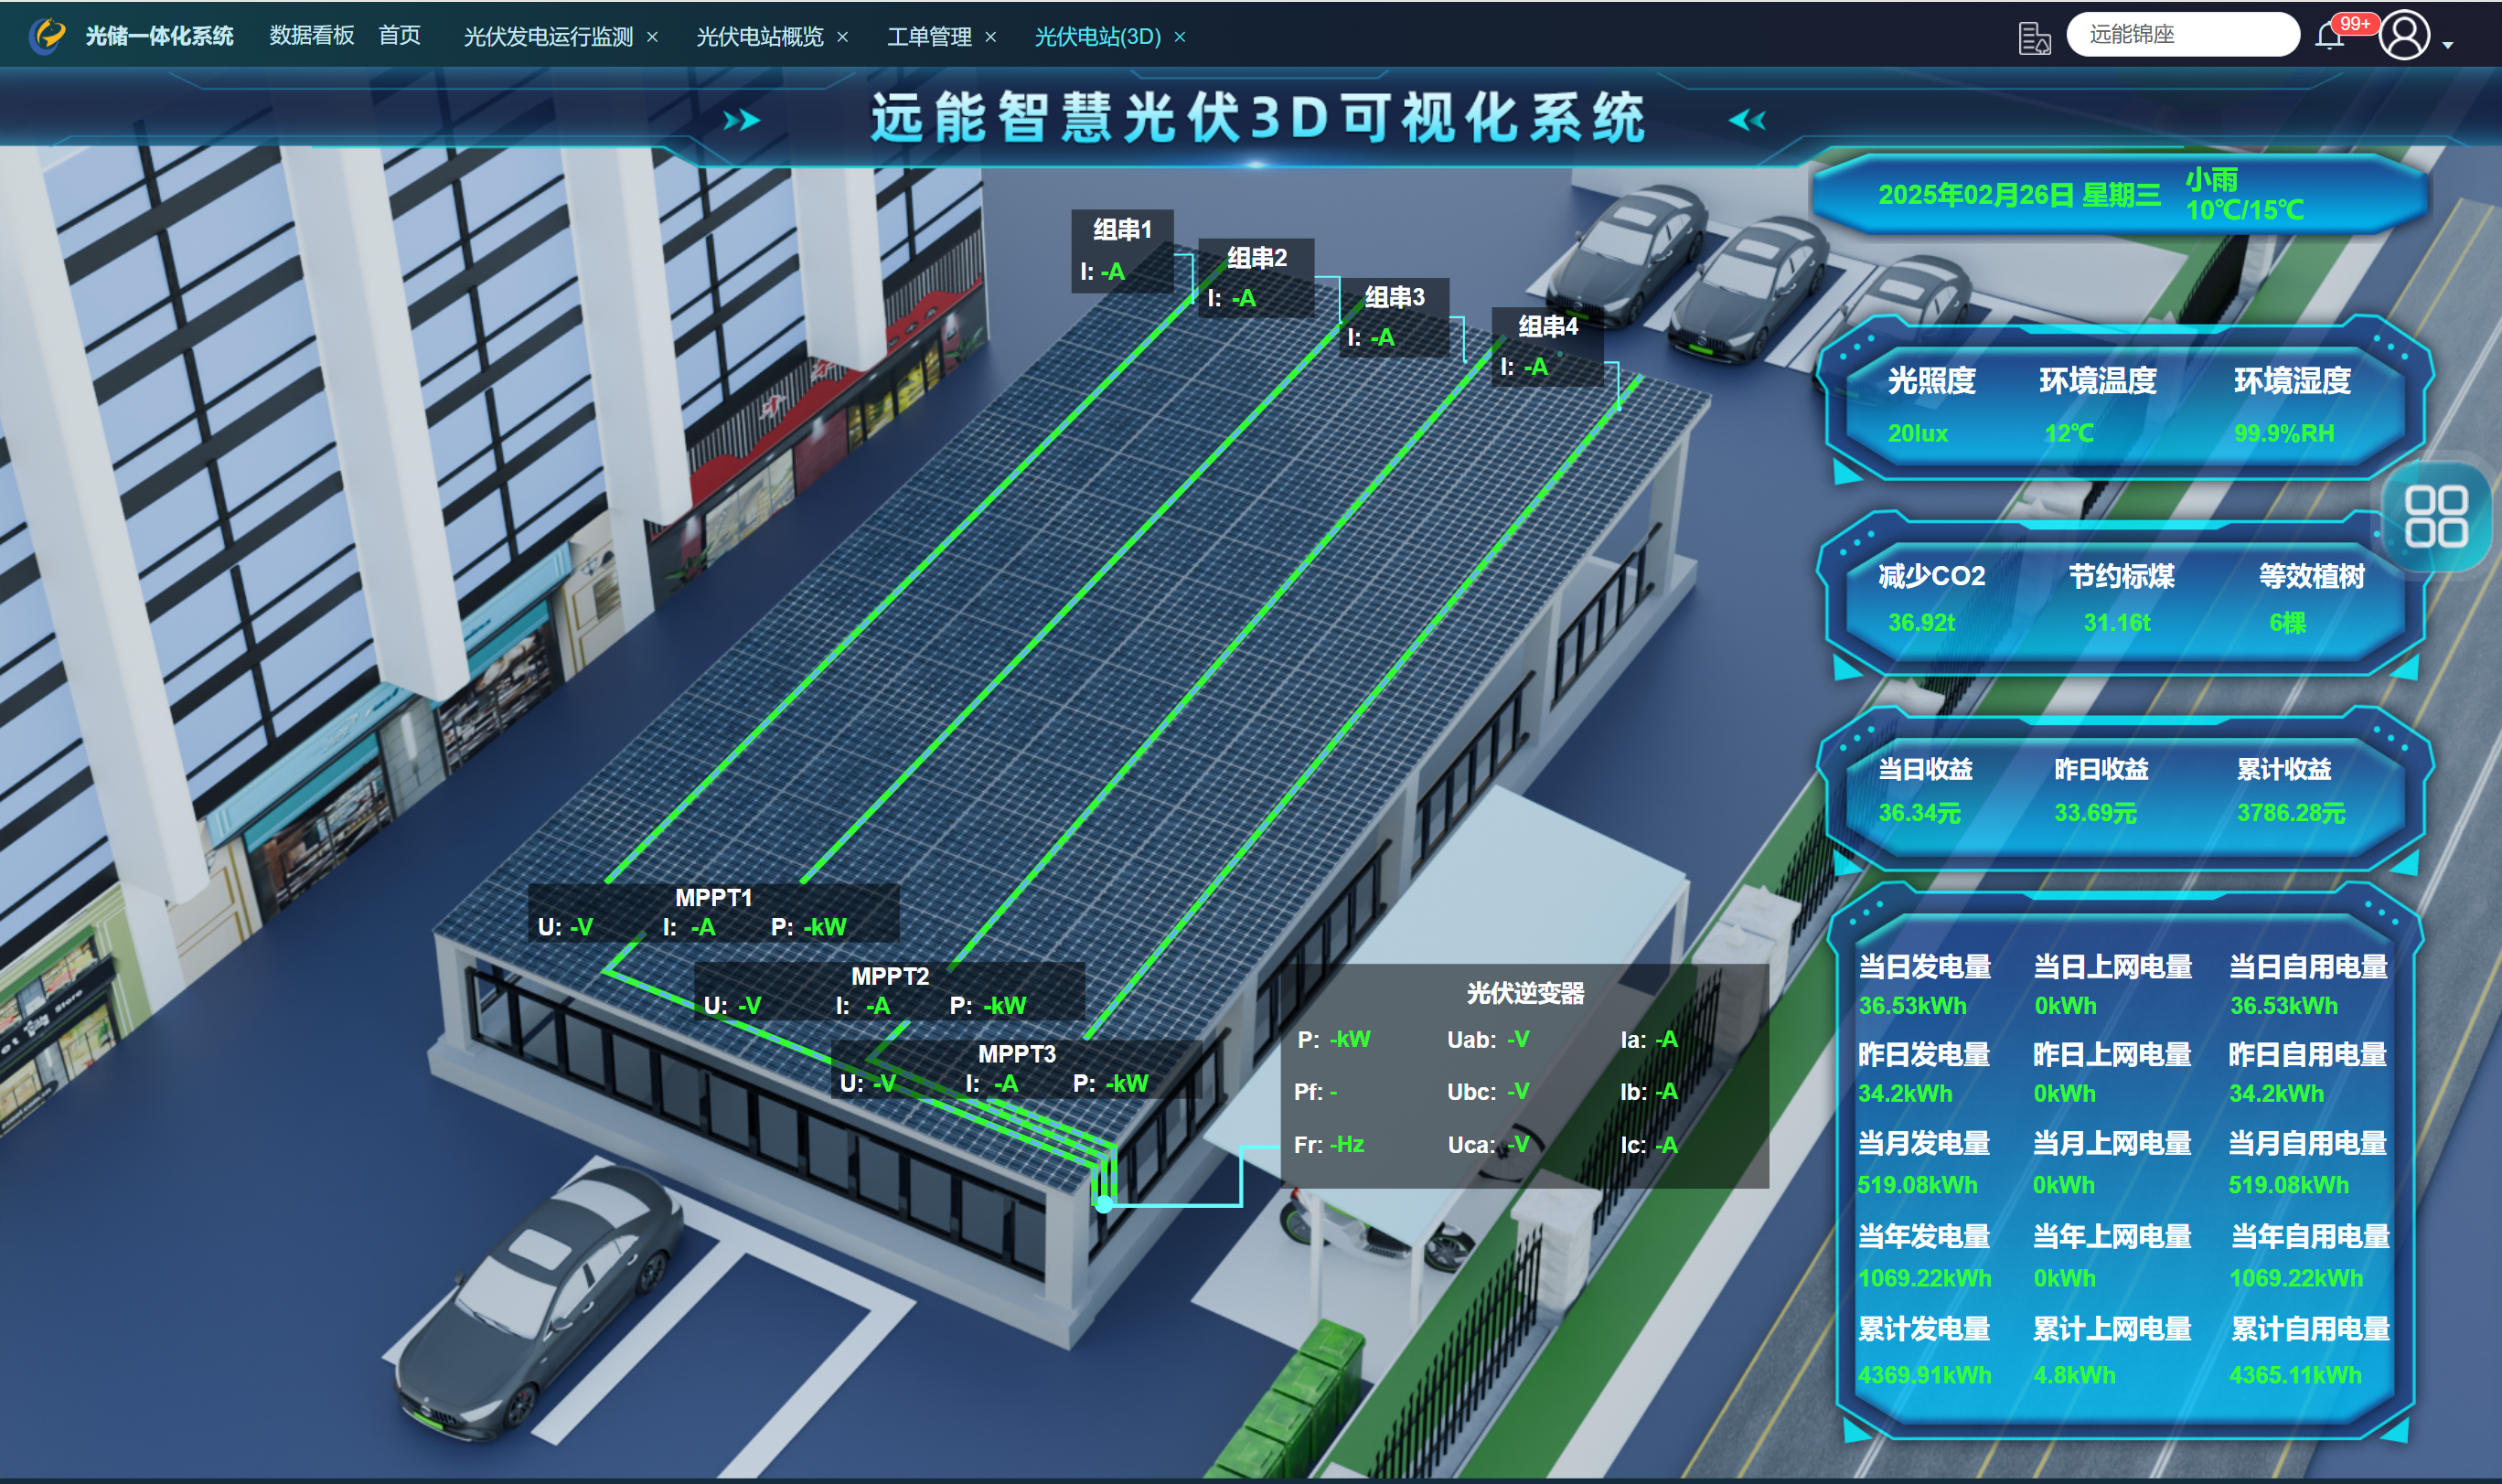Expand the user account dropdown arrow
Viewport: 2502px width, 1484px height.
click(x=2448, y=45)
